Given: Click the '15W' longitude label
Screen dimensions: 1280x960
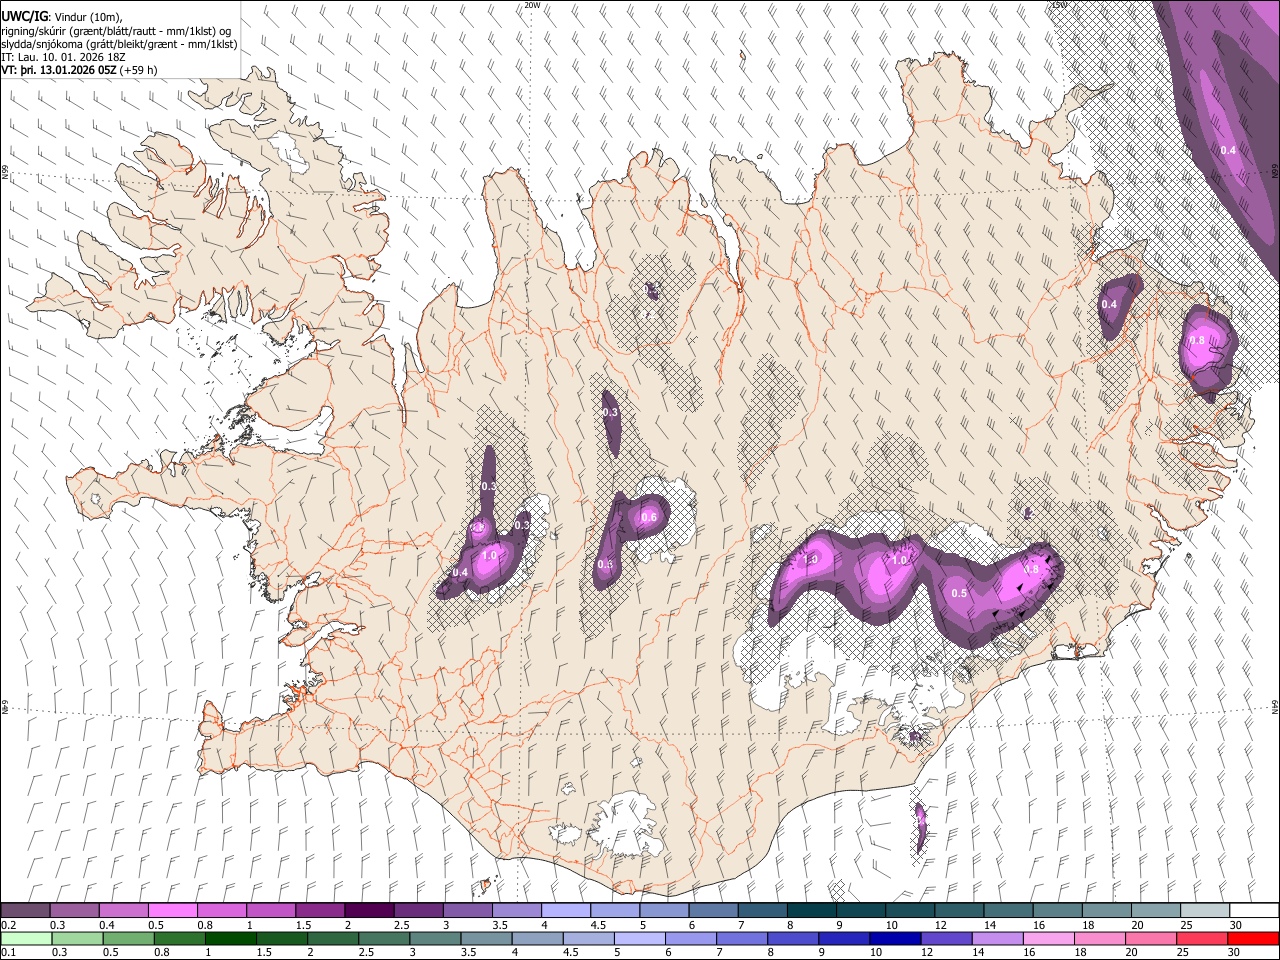Looking at the screenshot, I should click(1058, 5).
